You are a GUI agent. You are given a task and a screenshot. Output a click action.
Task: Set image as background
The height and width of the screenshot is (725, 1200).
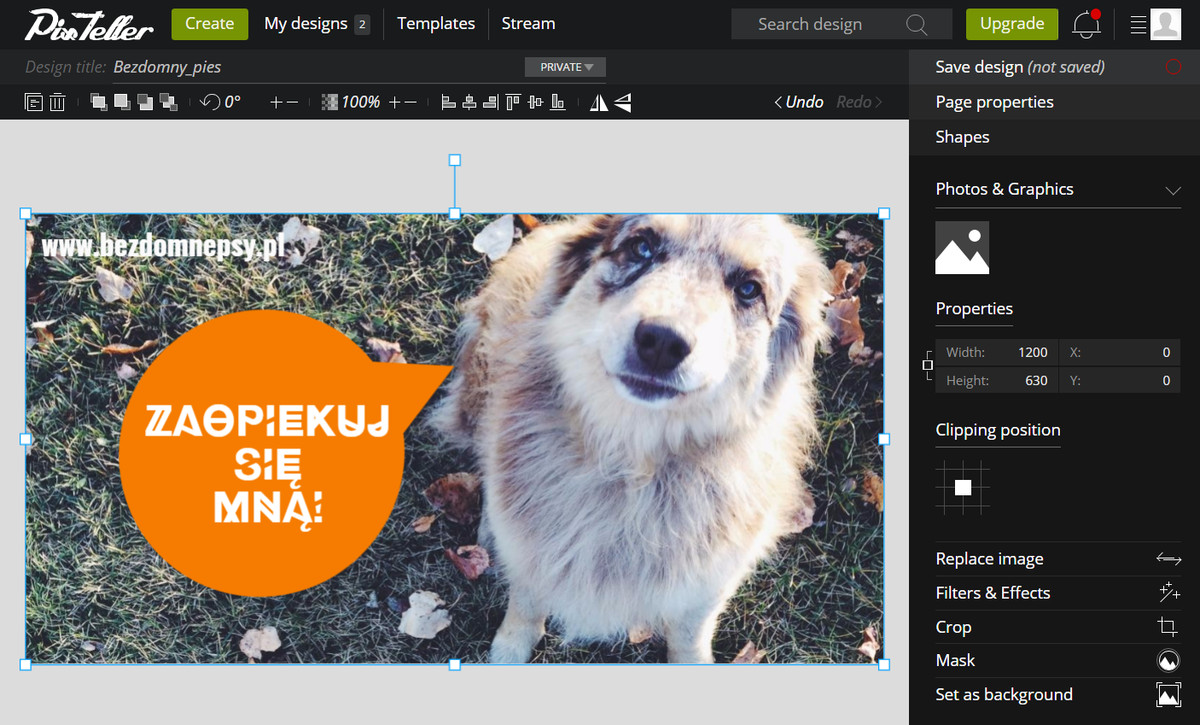pyautogui.click(x=1058, y=694)
